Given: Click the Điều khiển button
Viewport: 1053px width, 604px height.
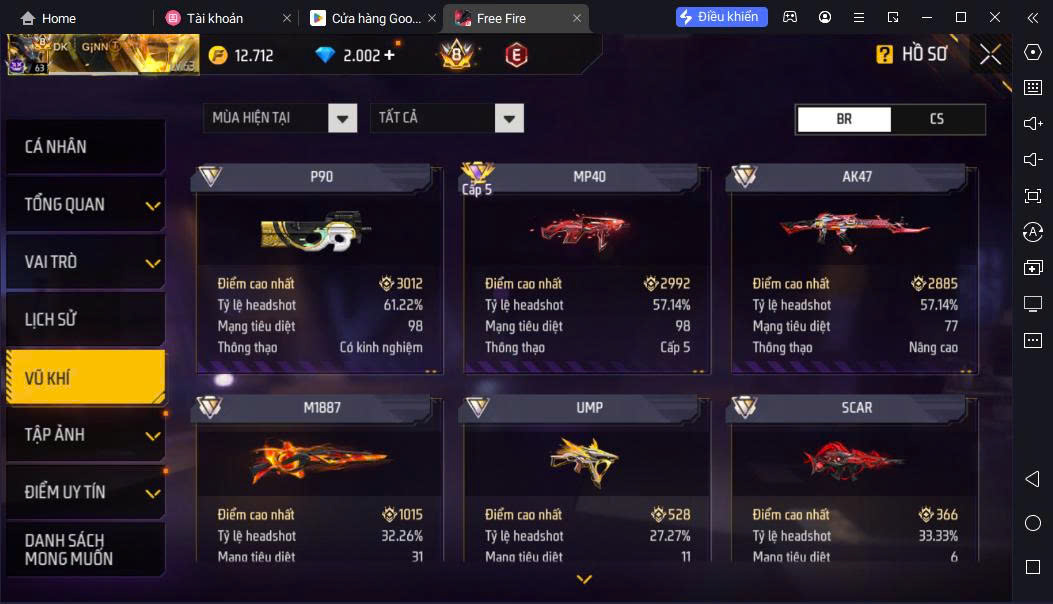Looking at the screenshot, I should (721, 17).
